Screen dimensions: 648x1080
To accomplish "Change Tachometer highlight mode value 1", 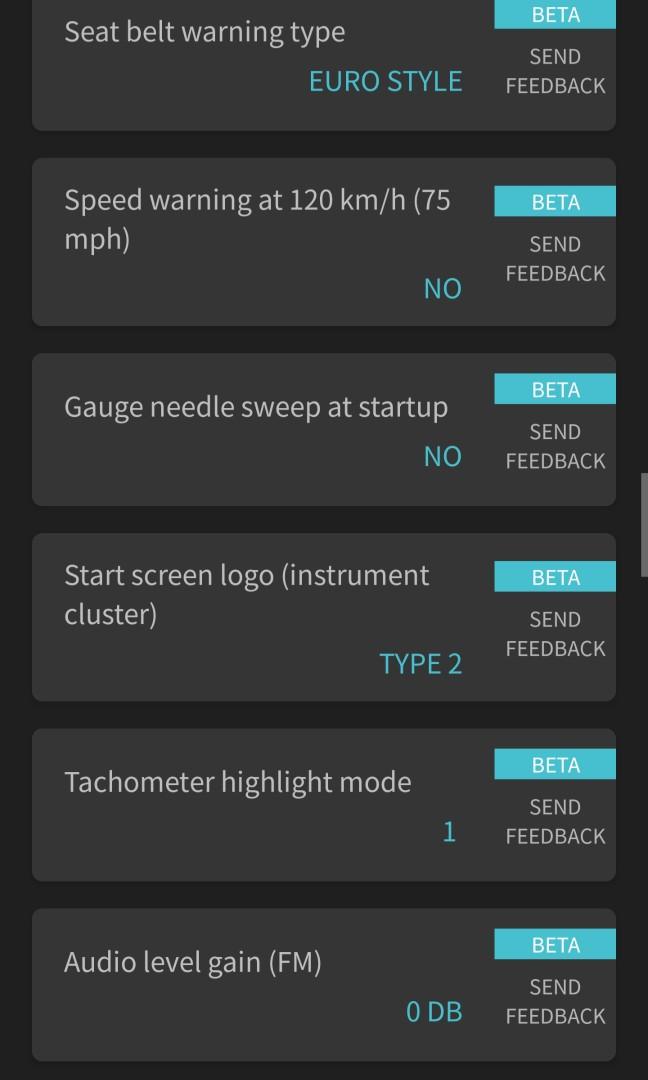I will click(449, 832).
